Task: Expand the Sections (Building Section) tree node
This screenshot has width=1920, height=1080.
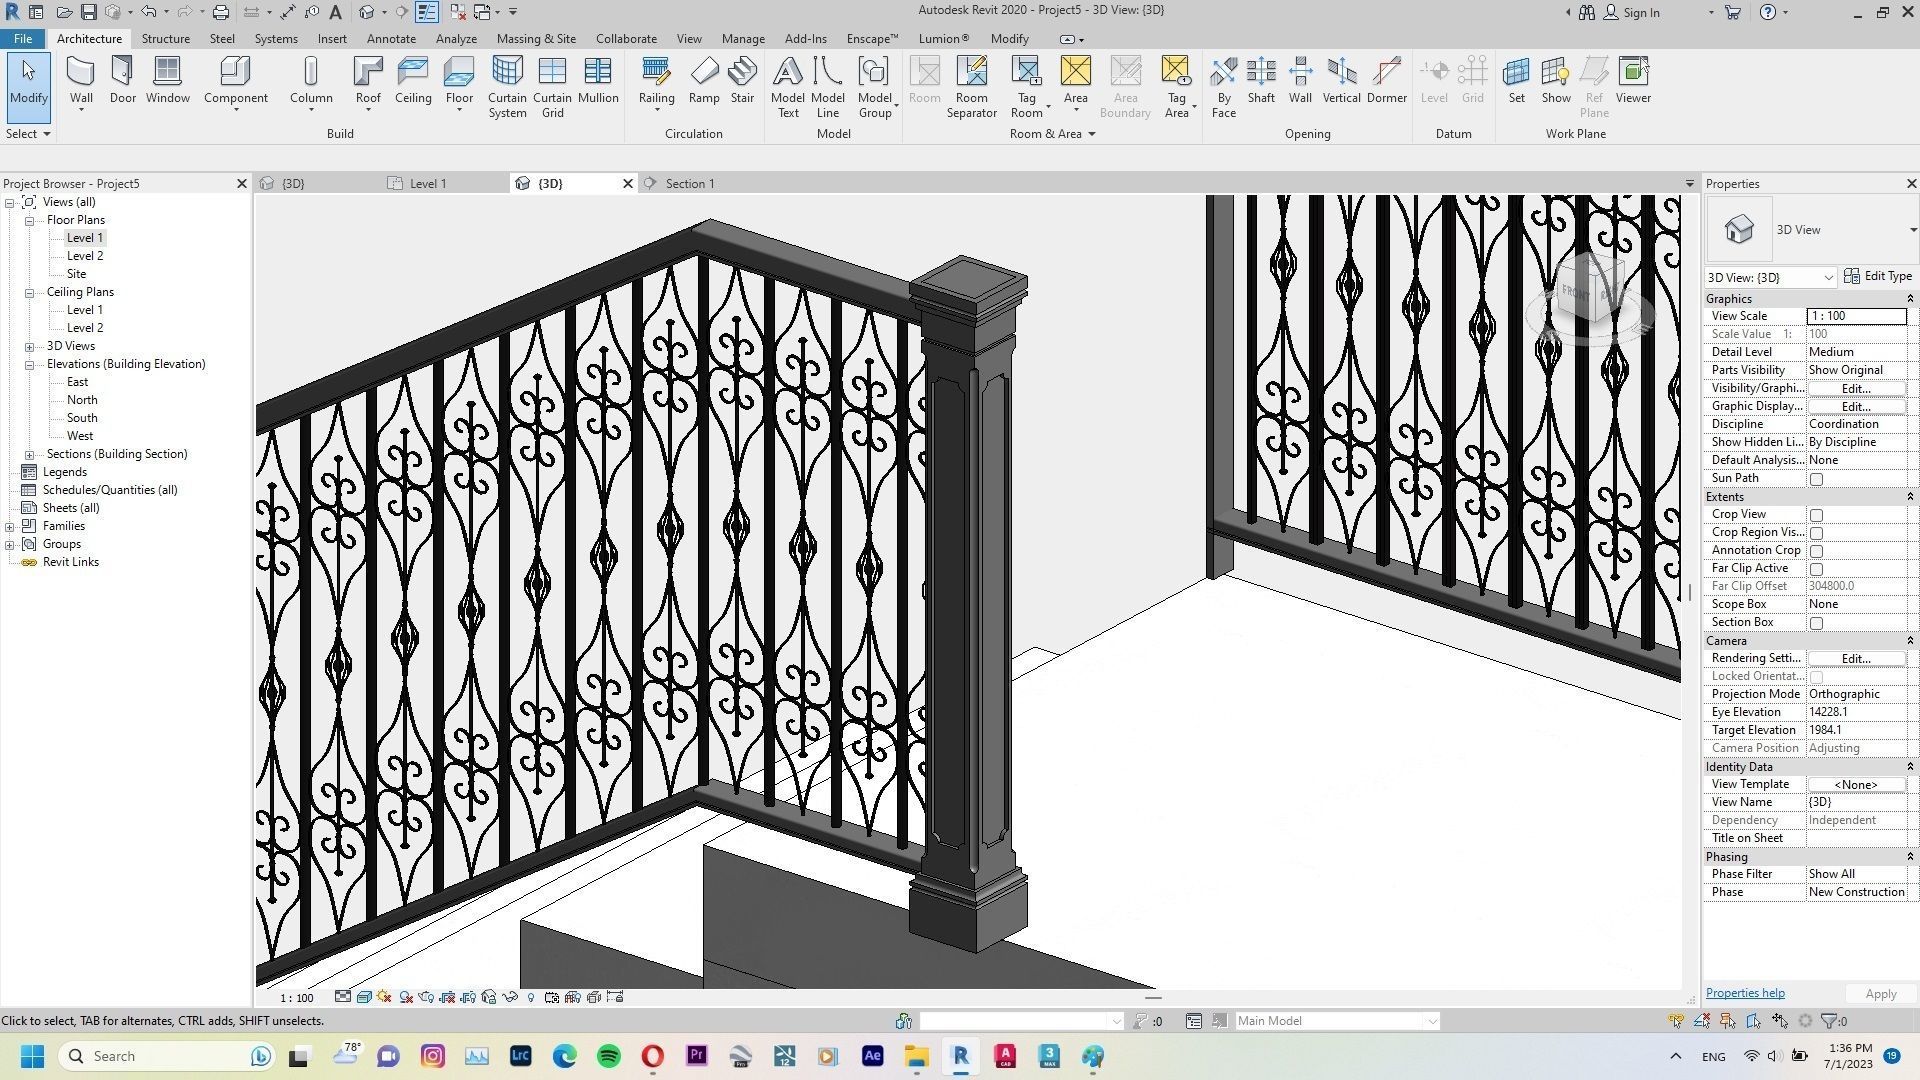Action: [x=29, y=453]
